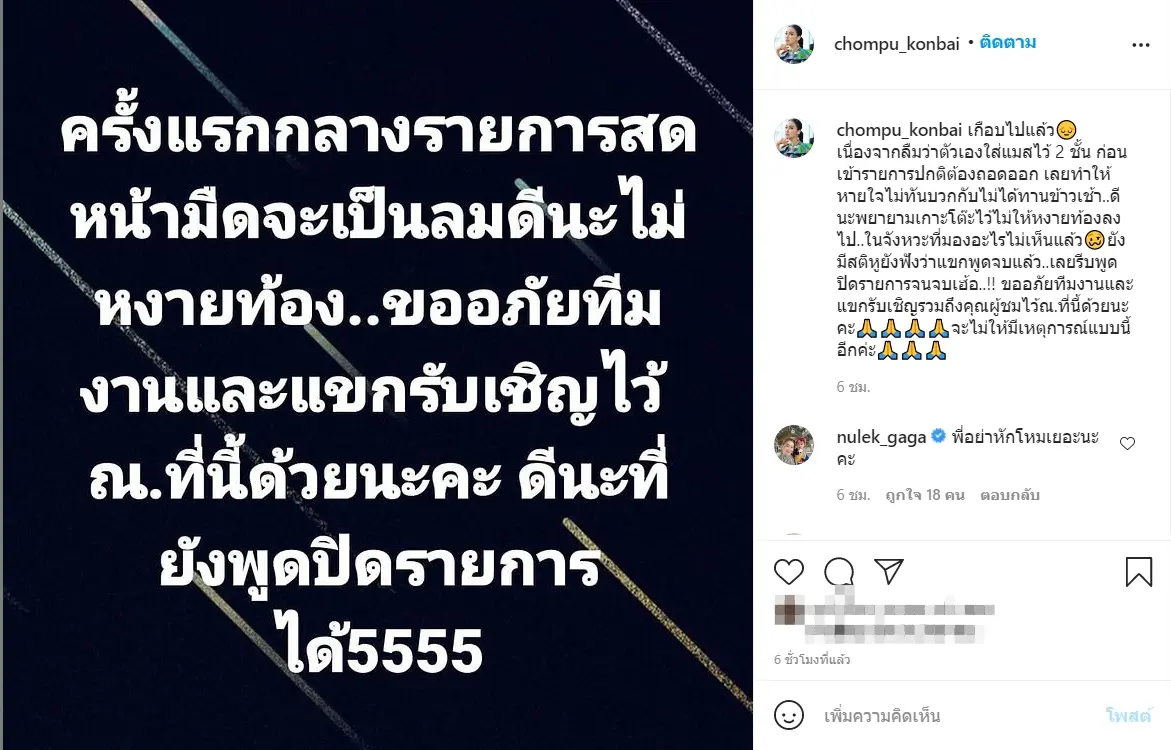Open comments via the speech bubble icon
Screen dimensions: 1171x750
(839, 572)
